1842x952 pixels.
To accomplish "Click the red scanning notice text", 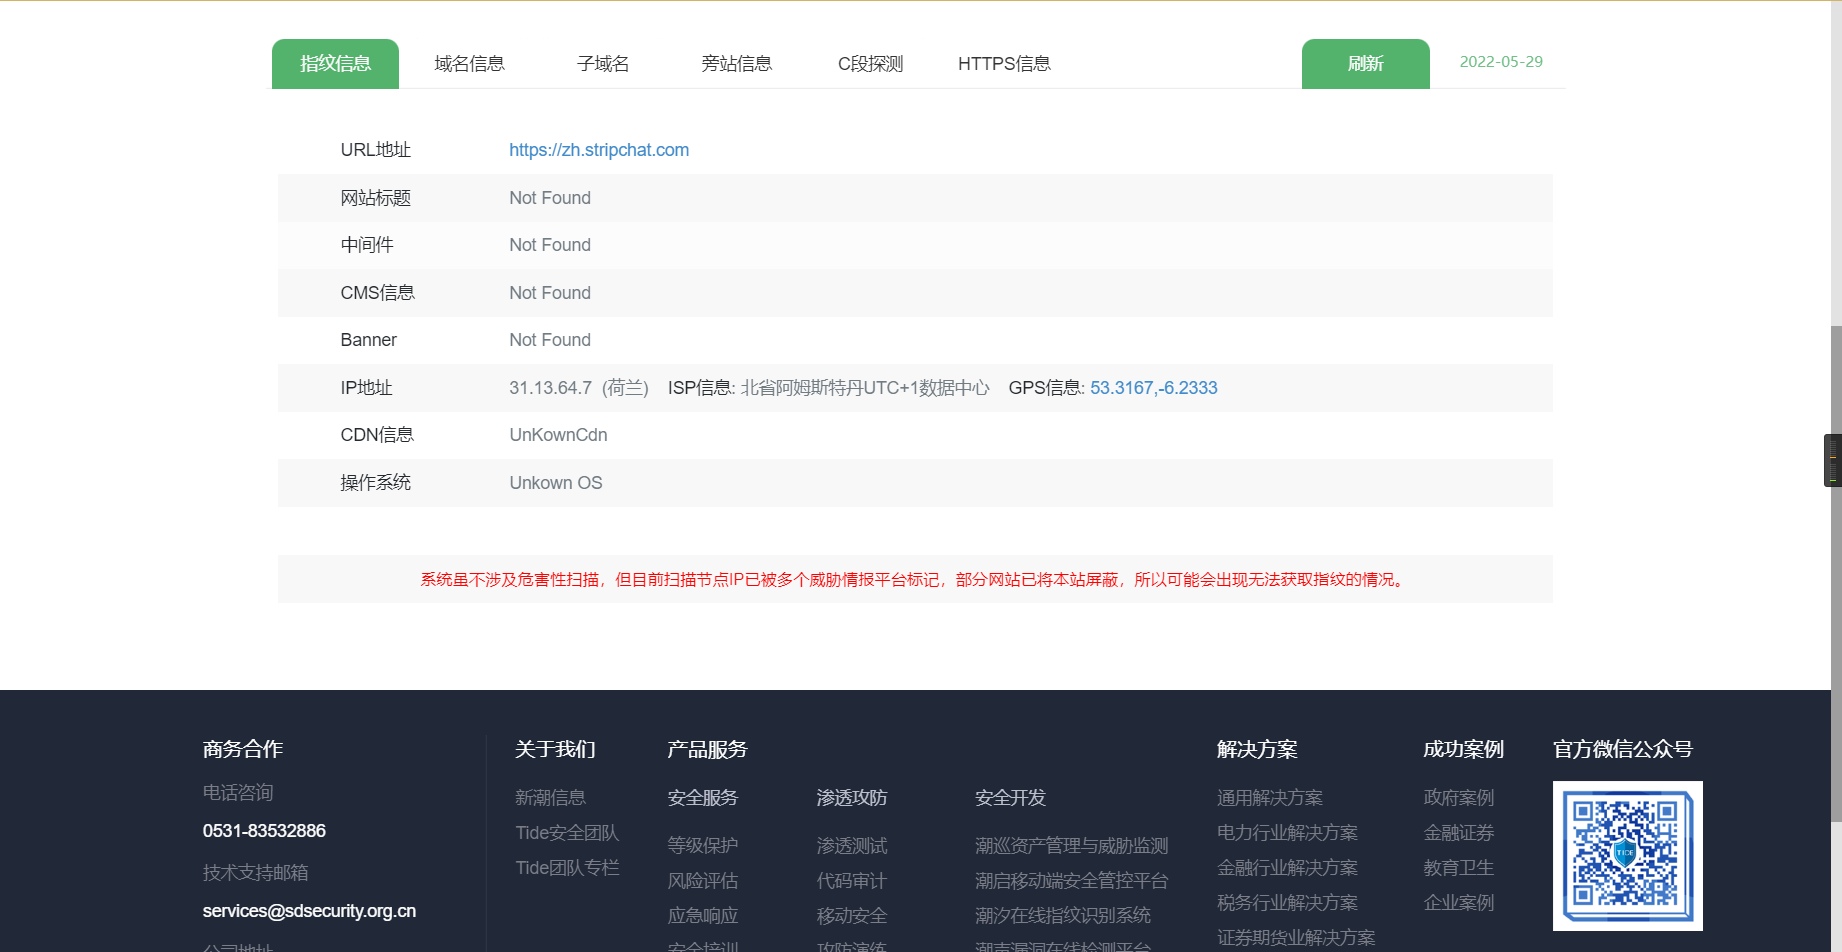I will coord(915,580).
